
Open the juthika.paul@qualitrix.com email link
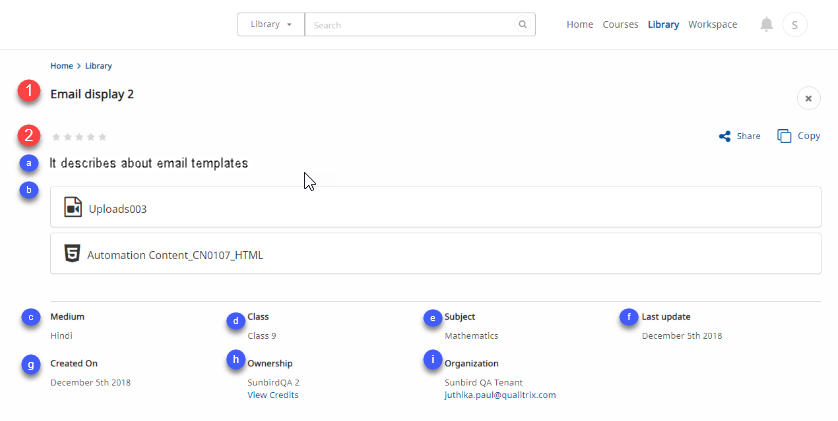(500, 395)
